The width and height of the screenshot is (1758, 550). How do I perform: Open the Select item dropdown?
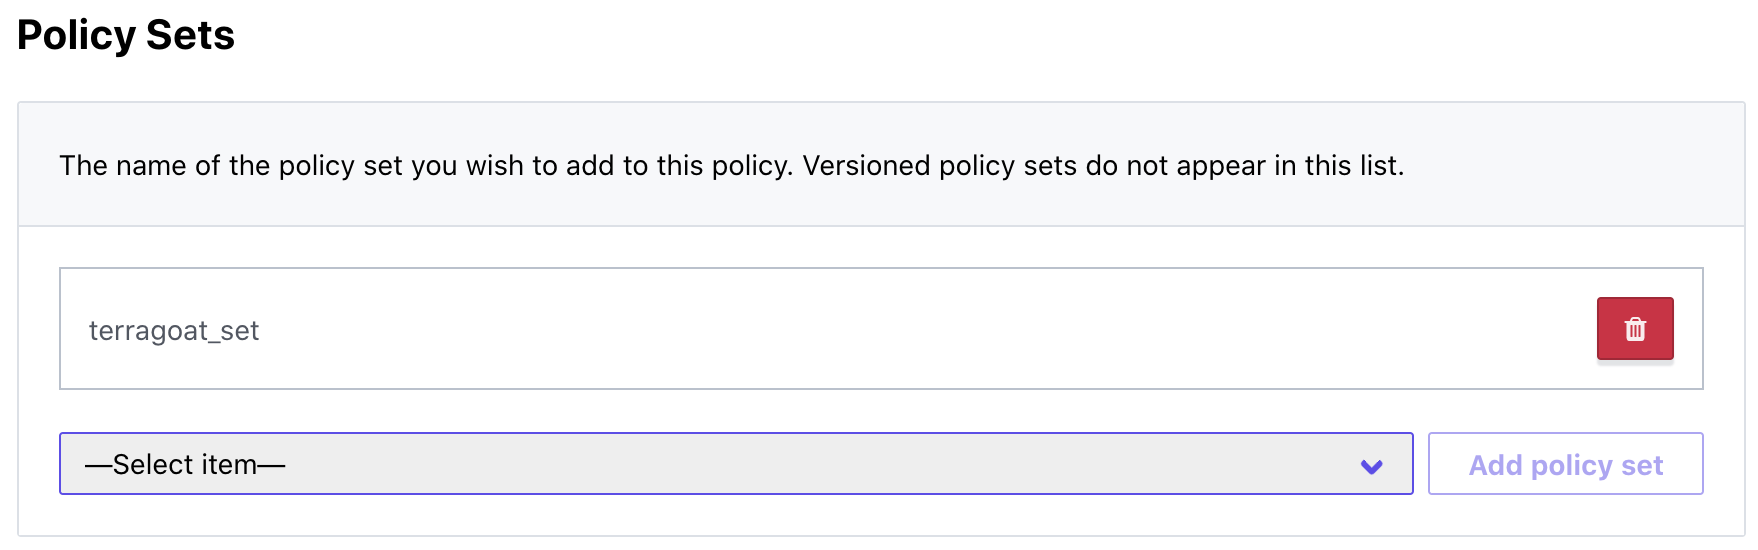click(x=736, y=464)
